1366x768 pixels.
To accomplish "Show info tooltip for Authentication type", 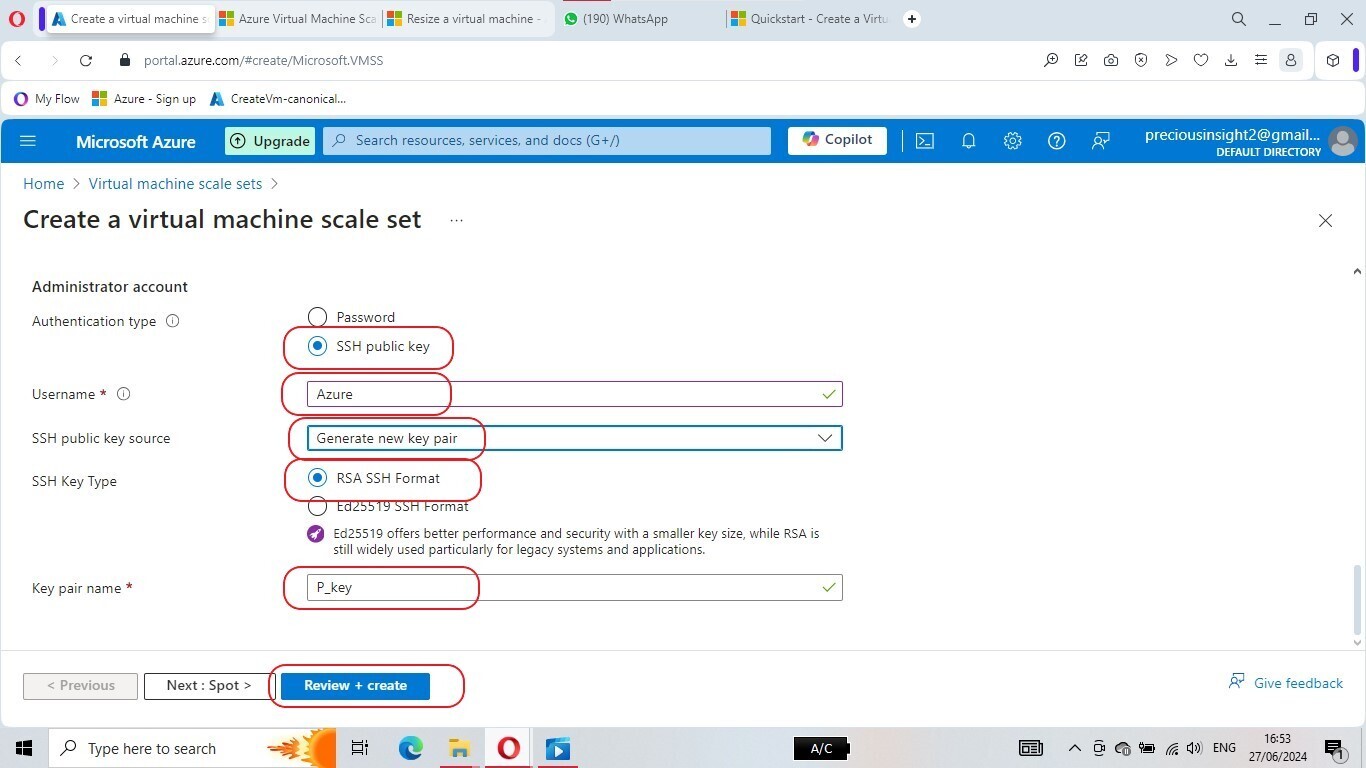I will click(172, 321).
